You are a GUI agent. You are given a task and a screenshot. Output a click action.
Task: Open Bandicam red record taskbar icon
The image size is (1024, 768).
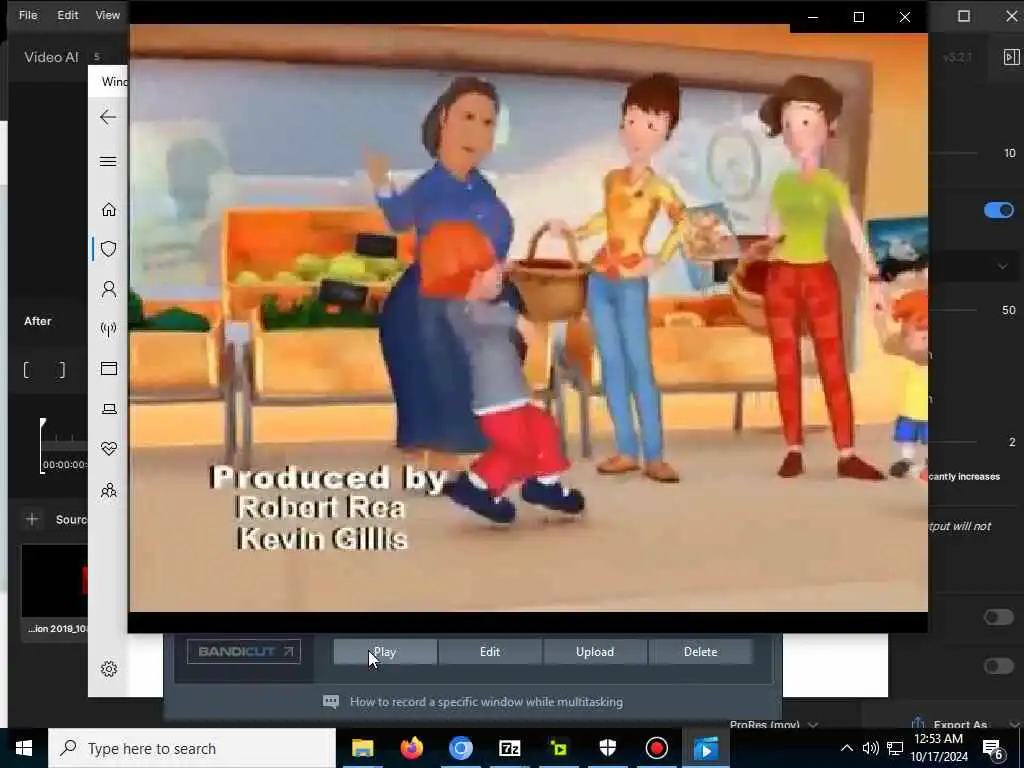656,748
